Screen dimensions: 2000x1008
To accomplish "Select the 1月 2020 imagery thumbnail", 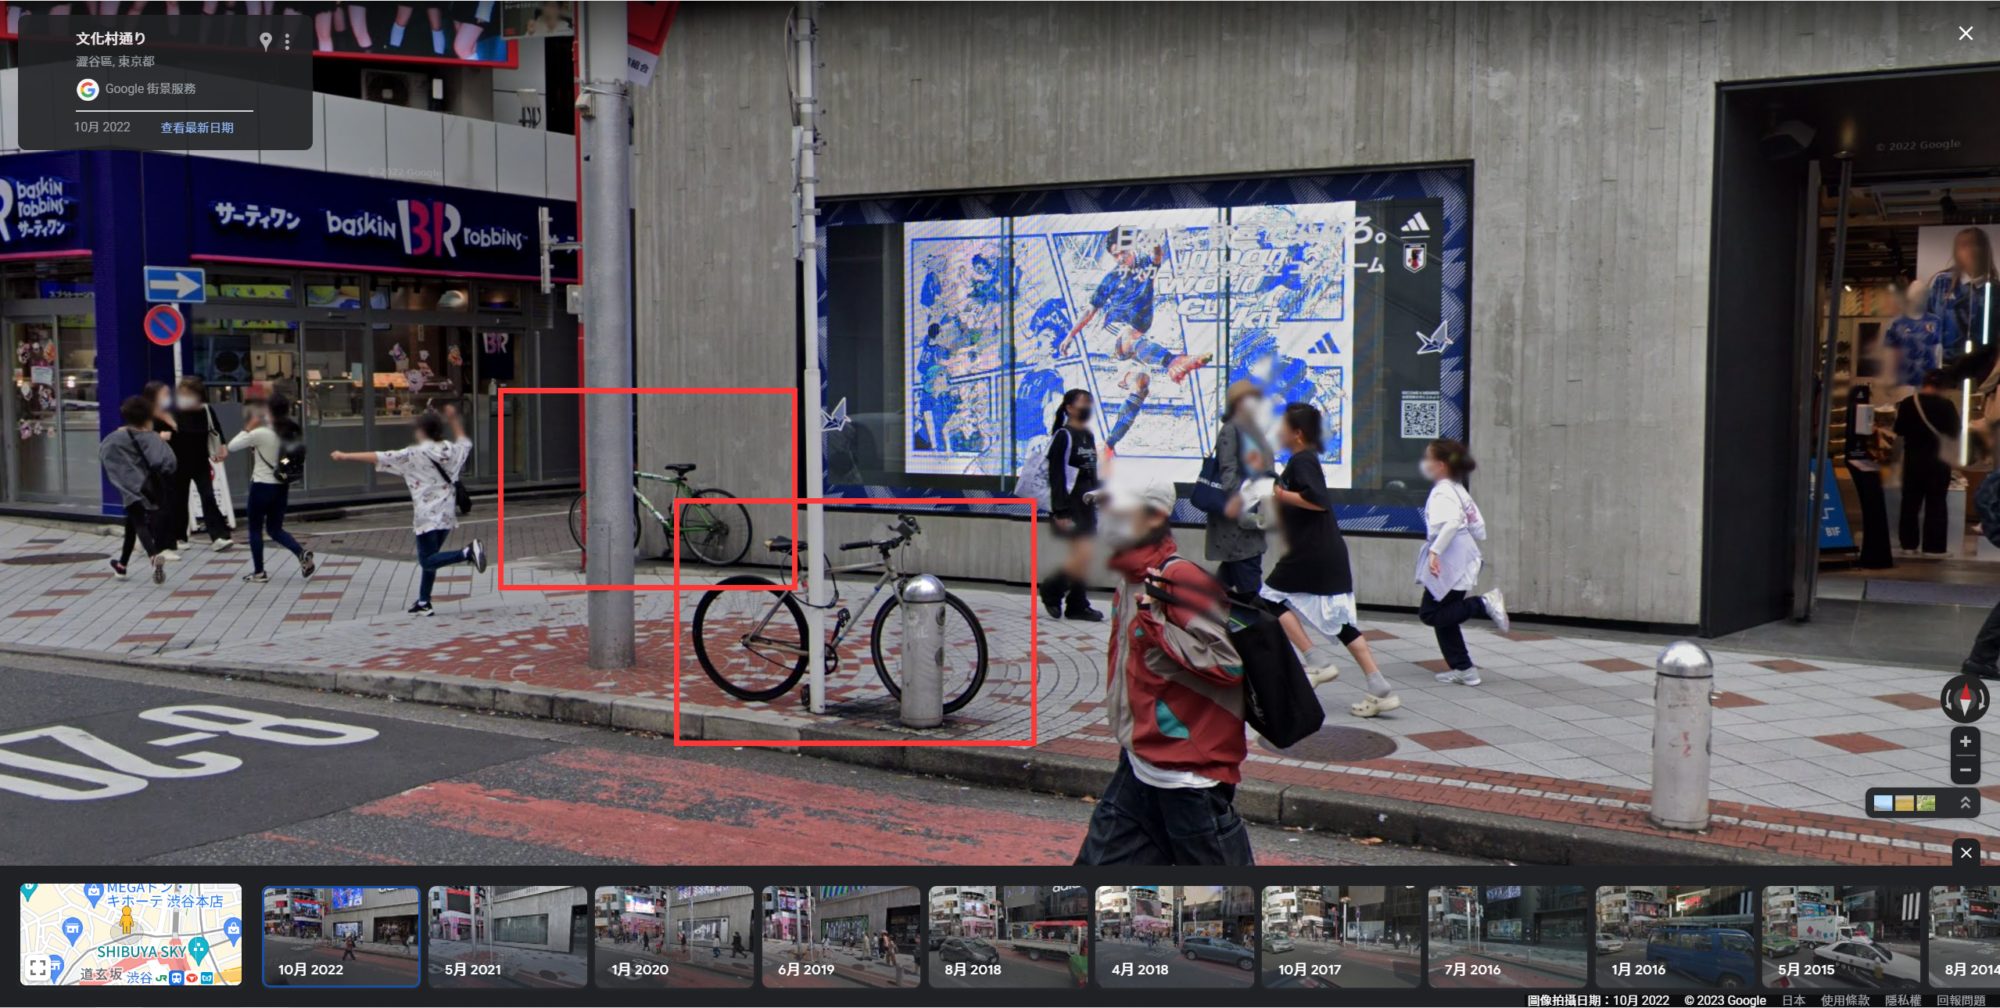I will pyautogui.click(x=674, y=936).
